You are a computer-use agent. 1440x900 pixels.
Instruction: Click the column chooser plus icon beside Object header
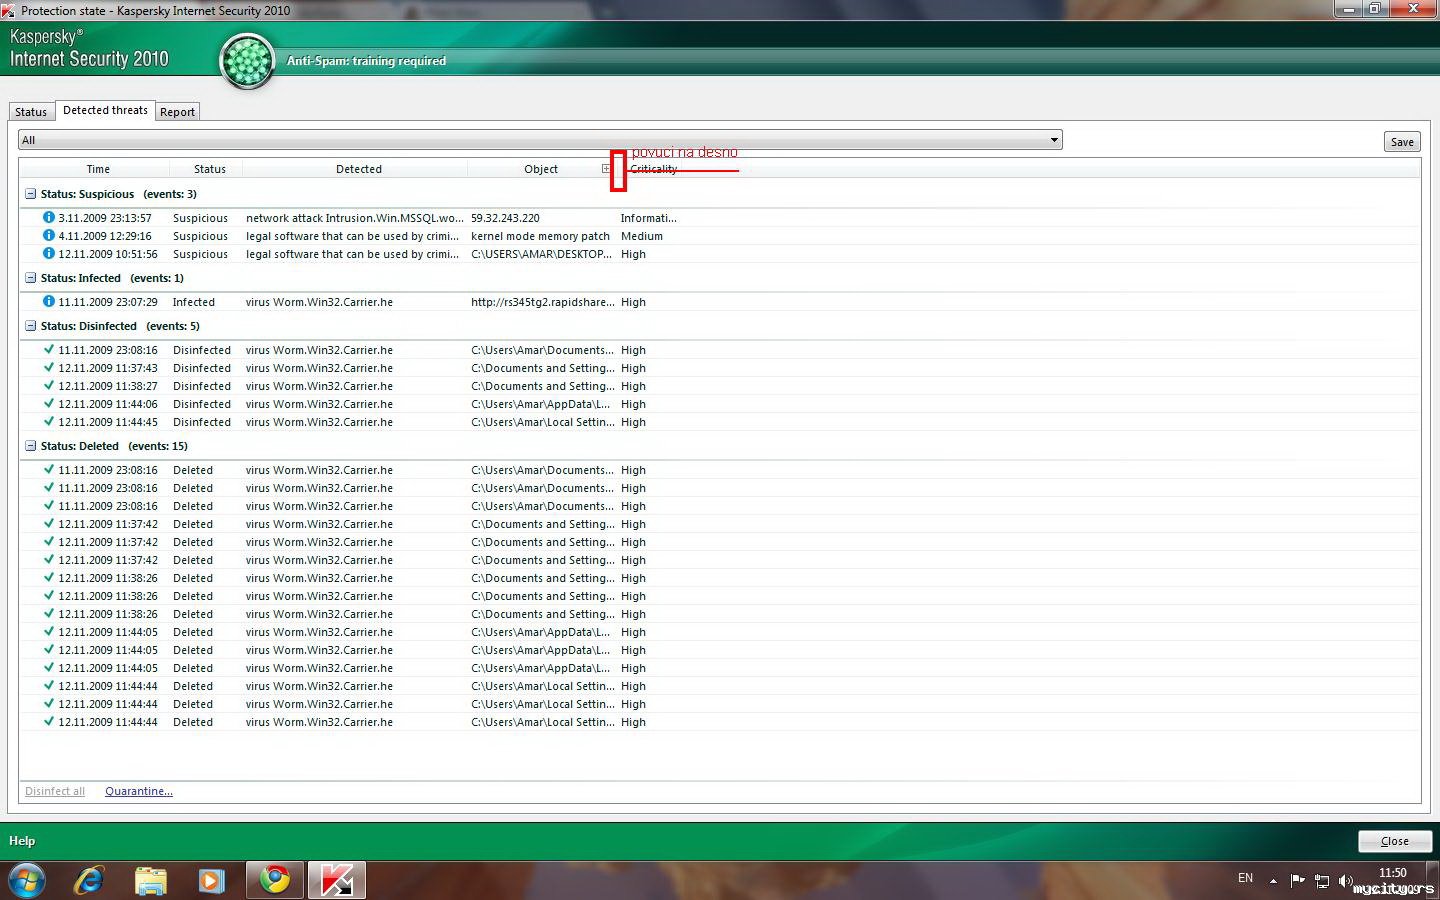pyautogui.click(x=606, y=168)
